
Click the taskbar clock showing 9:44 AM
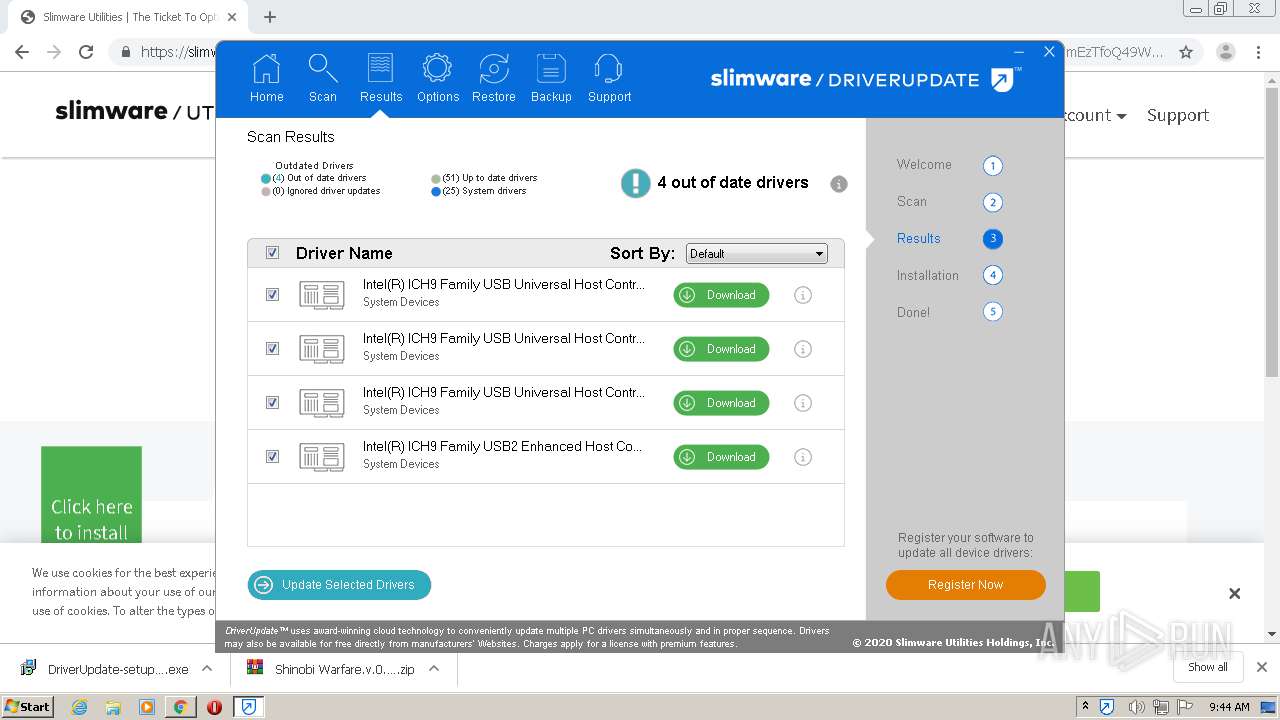pyautogui.click(x=1228, y=707)
